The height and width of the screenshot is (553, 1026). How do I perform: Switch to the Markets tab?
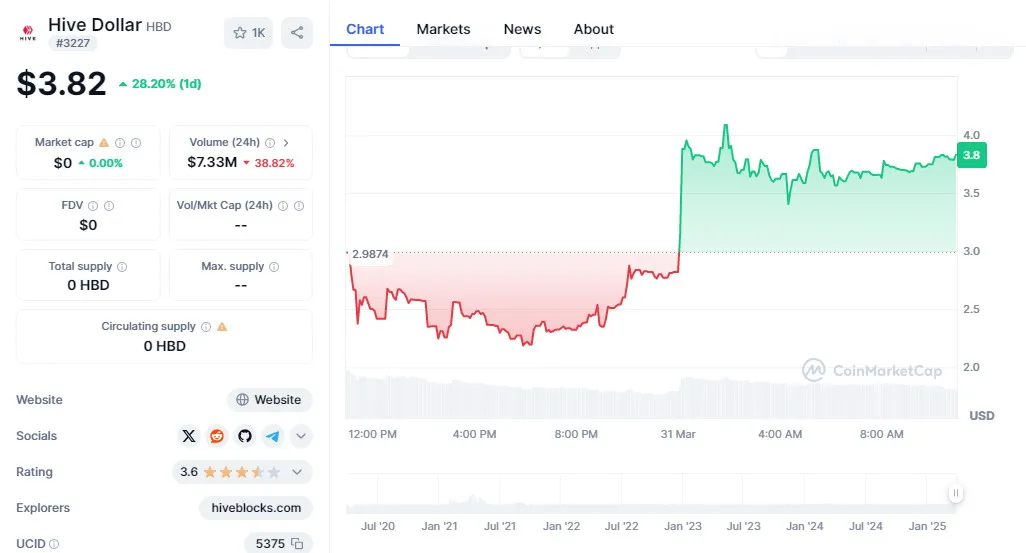[443, 29]
